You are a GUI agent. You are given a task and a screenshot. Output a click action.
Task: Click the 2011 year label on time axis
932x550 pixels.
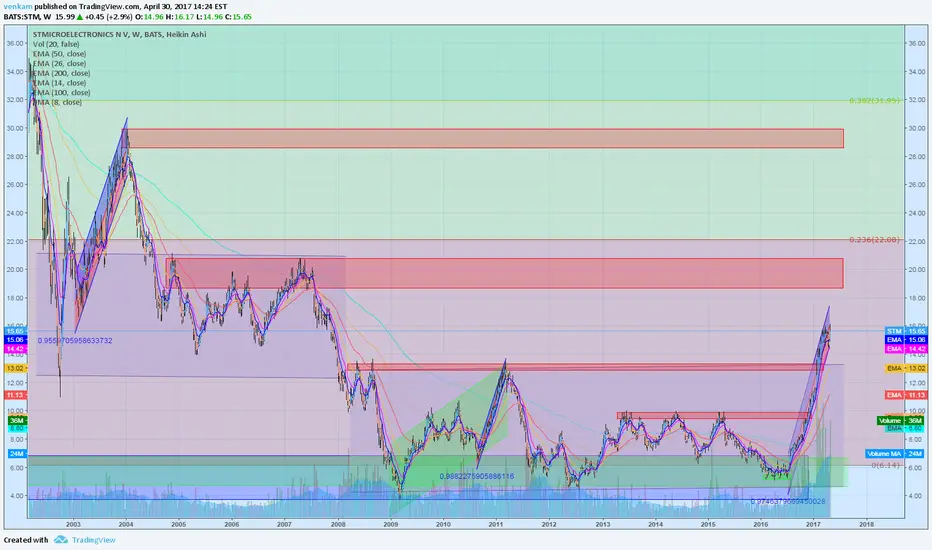coord(496,524)
